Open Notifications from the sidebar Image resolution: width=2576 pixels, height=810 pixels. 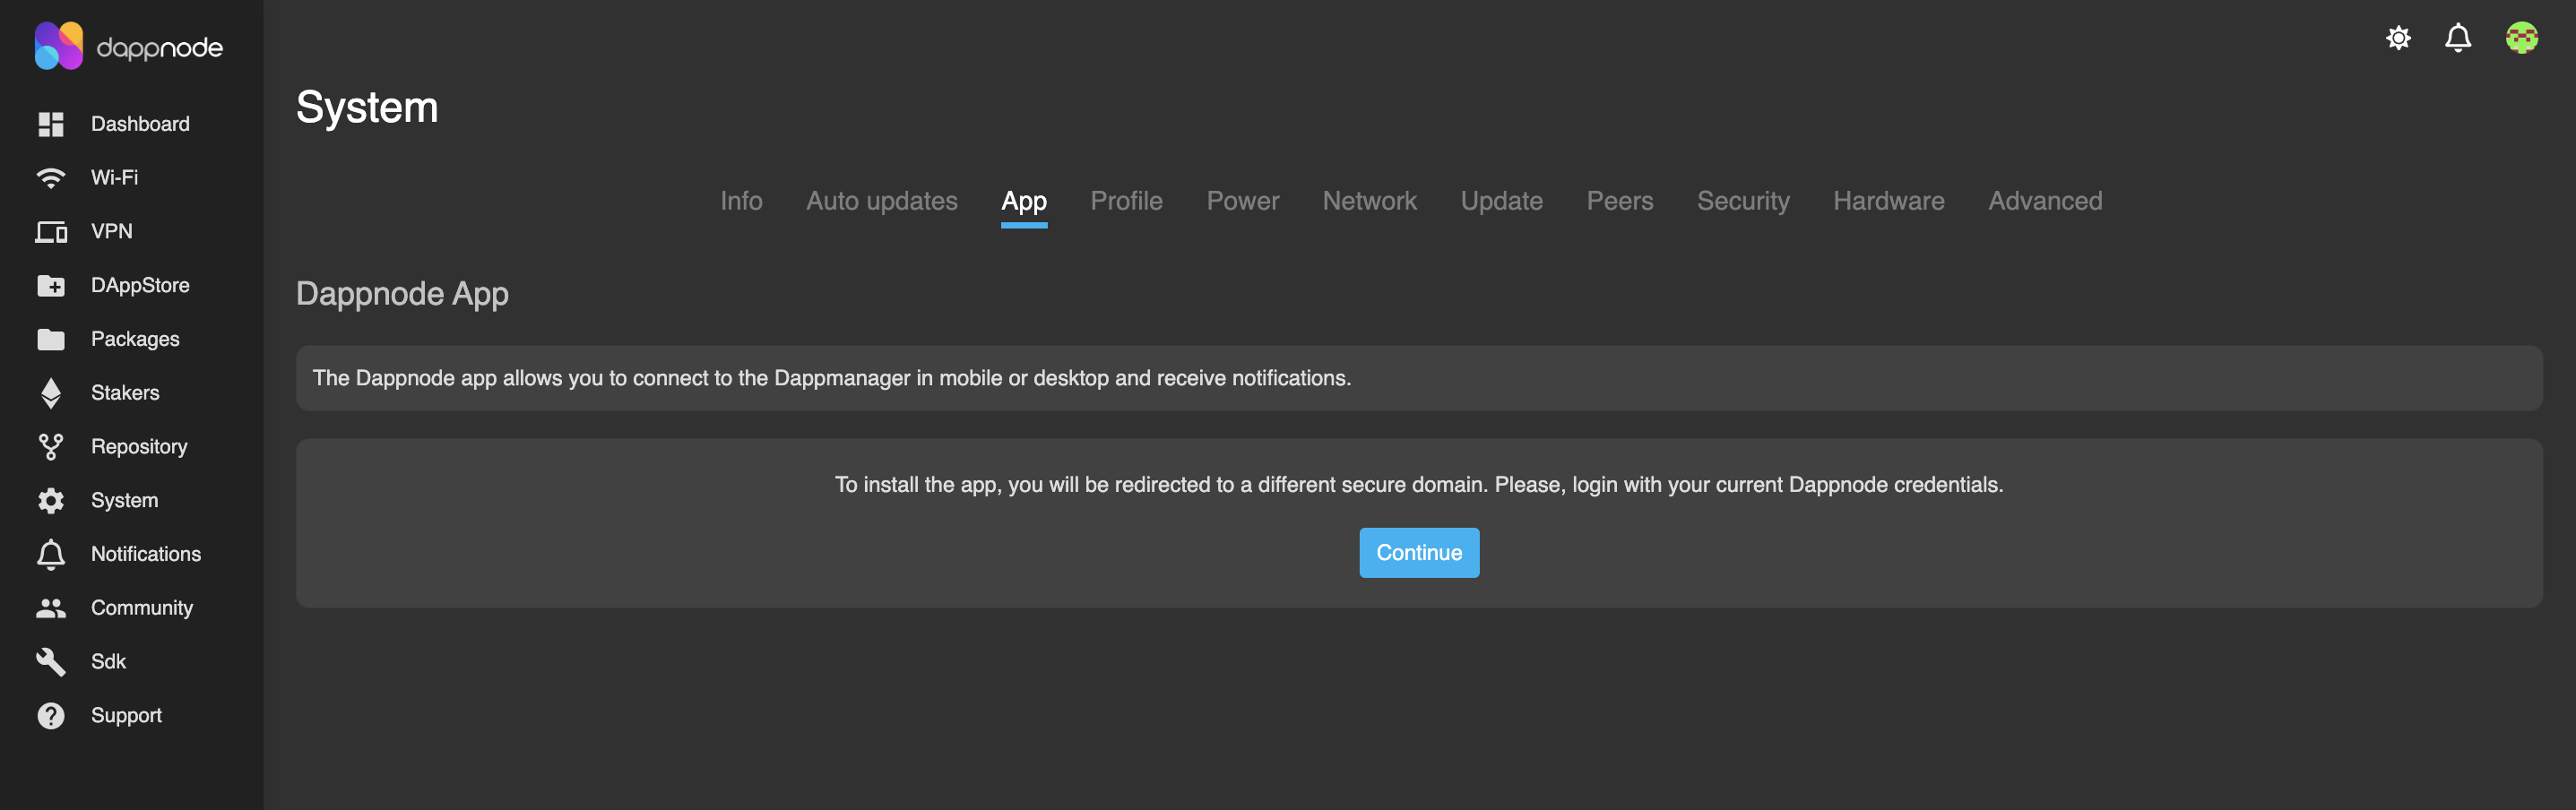pyautogui.click(x=145, y=554)
